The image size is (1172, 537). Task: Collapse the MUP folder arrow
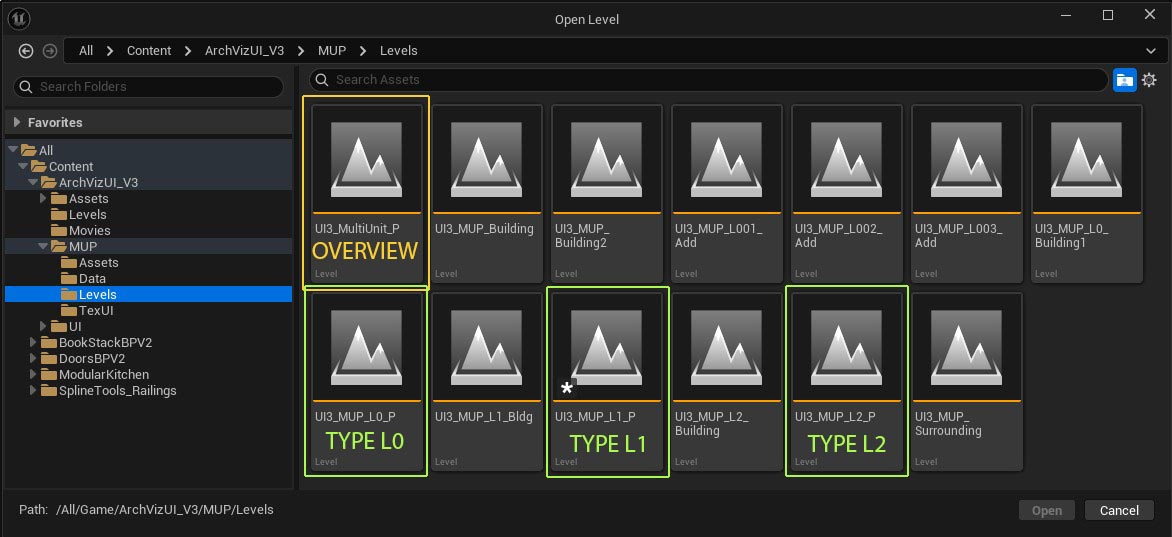coord(43,247)
